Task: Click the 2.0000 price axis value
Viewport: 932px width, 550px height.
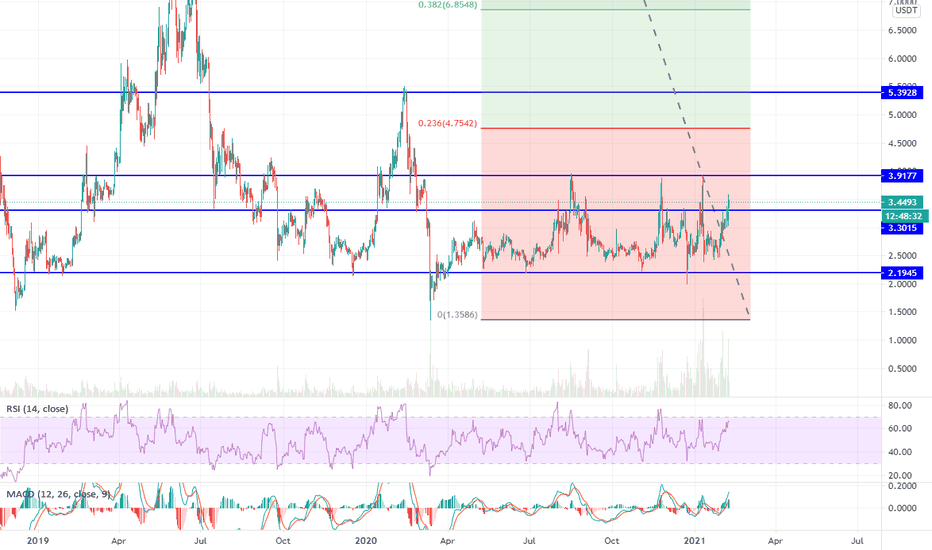Action: coord(902,284)
